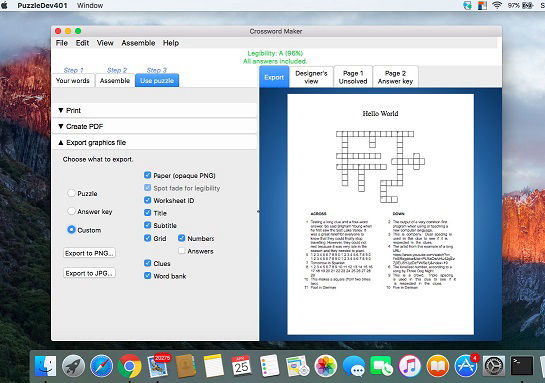
Task: Click the battery status icon
Action: (527, 5)
